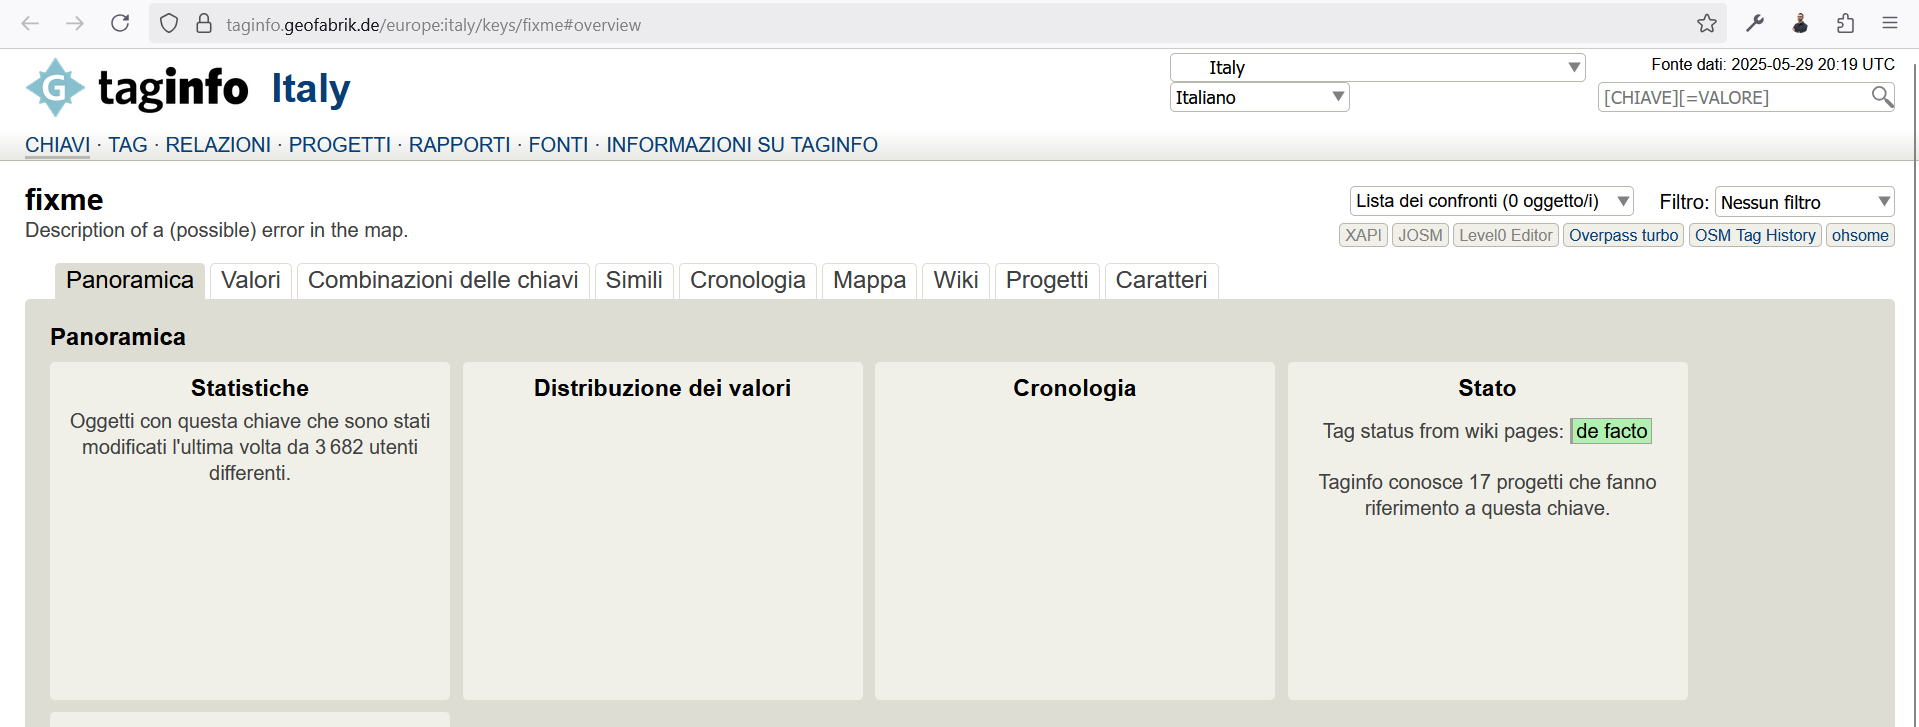Open the Nessun filtro filter dropdown
The image size is (1919, 727).
pos(1804,202)
